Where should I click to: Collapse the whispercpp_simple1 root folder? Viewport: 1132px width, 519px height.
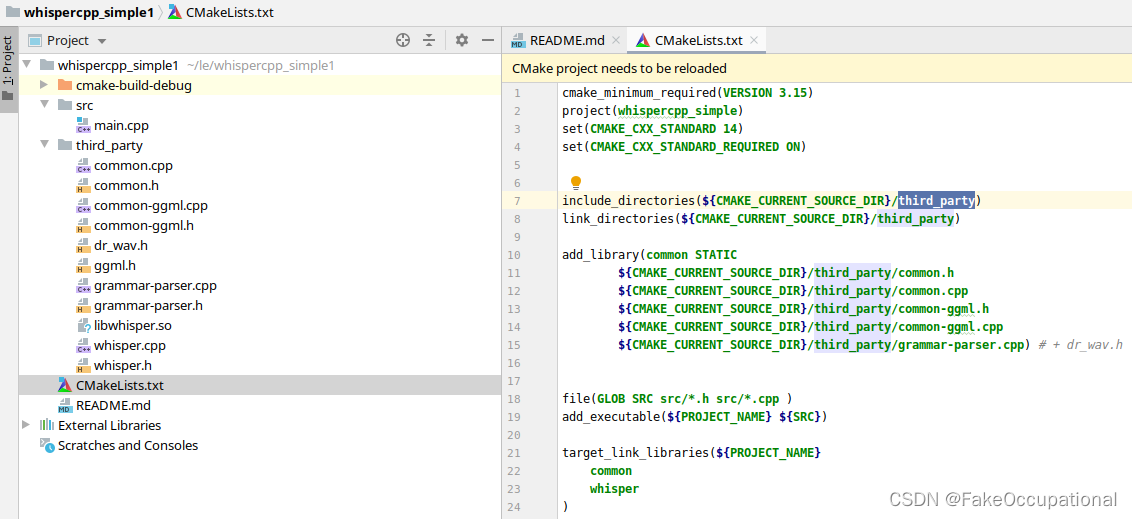pyautogui.click(x=27, y=65)
